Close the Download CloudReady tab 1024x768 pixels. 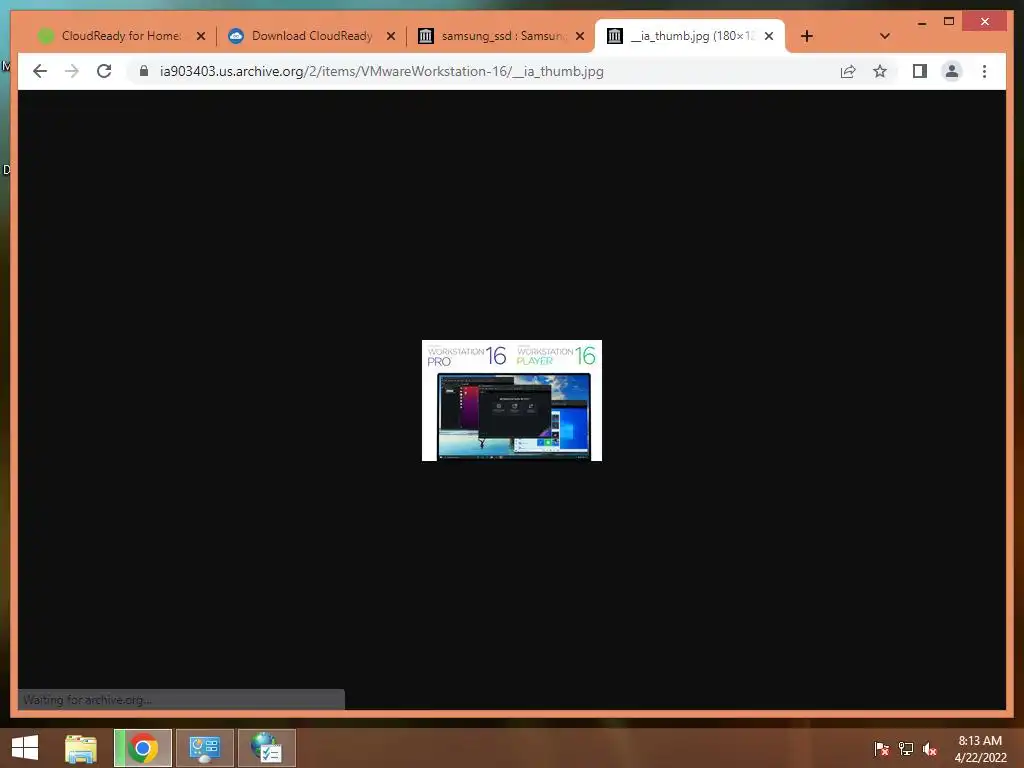391,36
